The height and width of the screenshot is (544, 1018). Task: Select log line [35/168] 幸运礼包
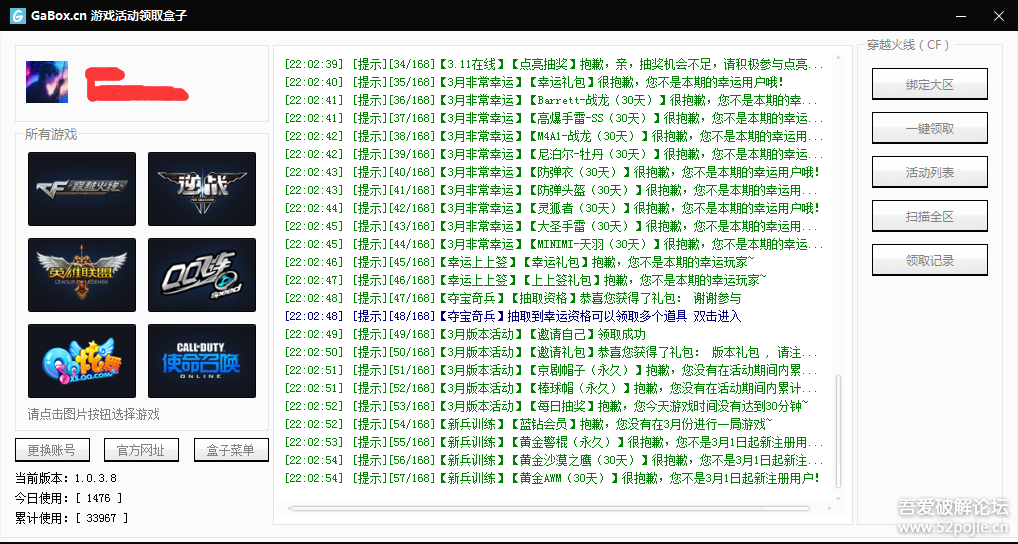534,82
